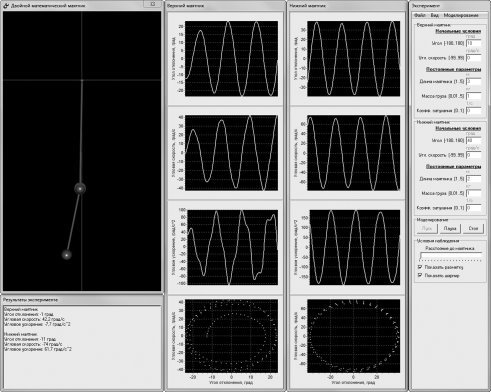
Task: Select the lower pendulum damping coefficient field
Action: (x=473, y=208)
